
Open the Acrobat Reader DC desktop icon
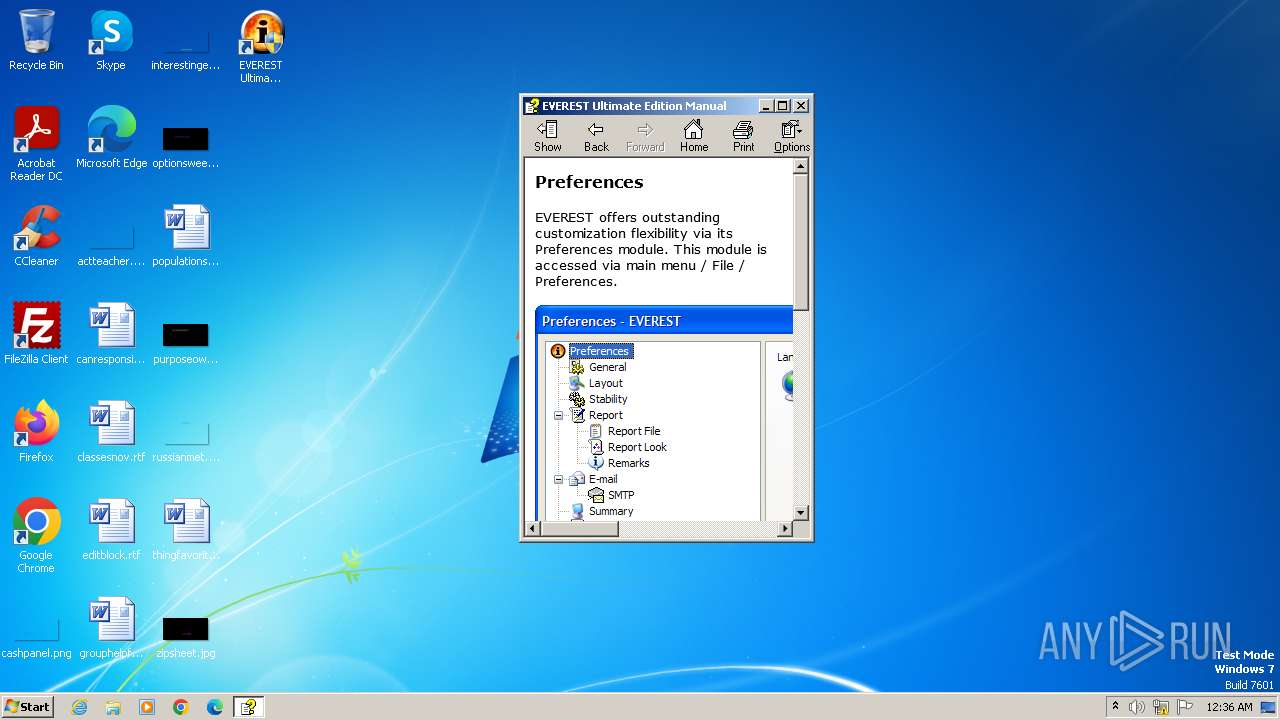tap(36, 144)
